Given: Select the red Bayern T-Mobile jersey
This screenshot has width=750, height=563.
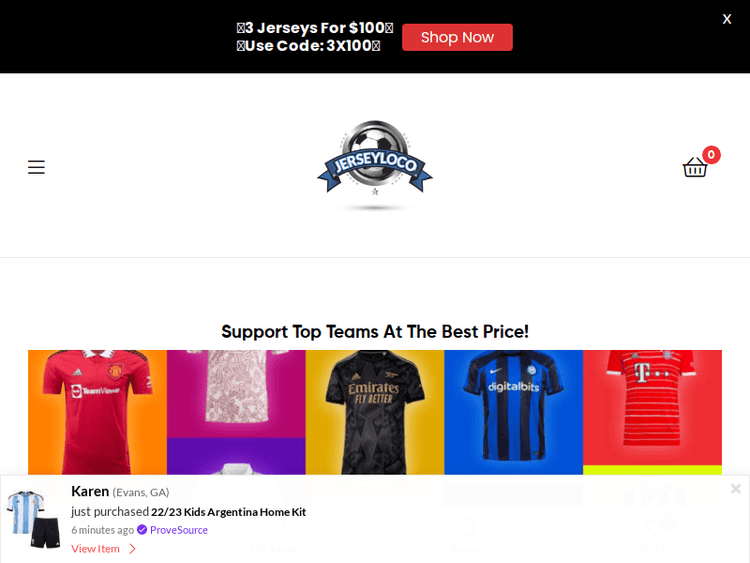Looking at the screenshot, I should (652, 408).
